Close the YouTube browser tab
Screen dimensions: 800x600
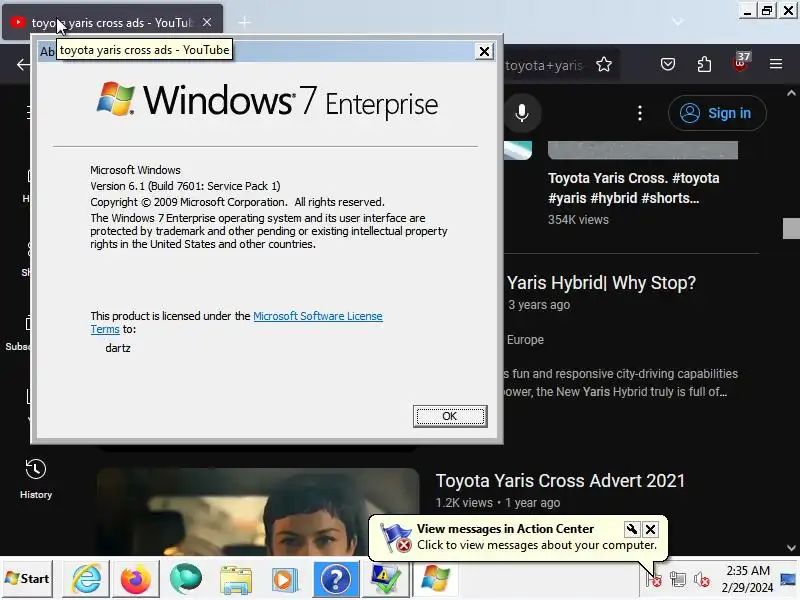point(207,22)
